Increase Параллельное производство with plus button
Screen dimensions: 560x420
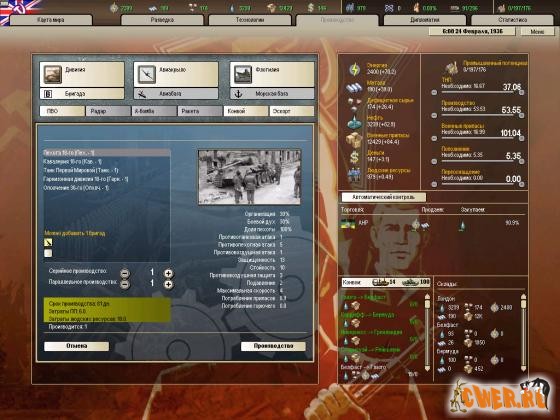coord(169,284)
